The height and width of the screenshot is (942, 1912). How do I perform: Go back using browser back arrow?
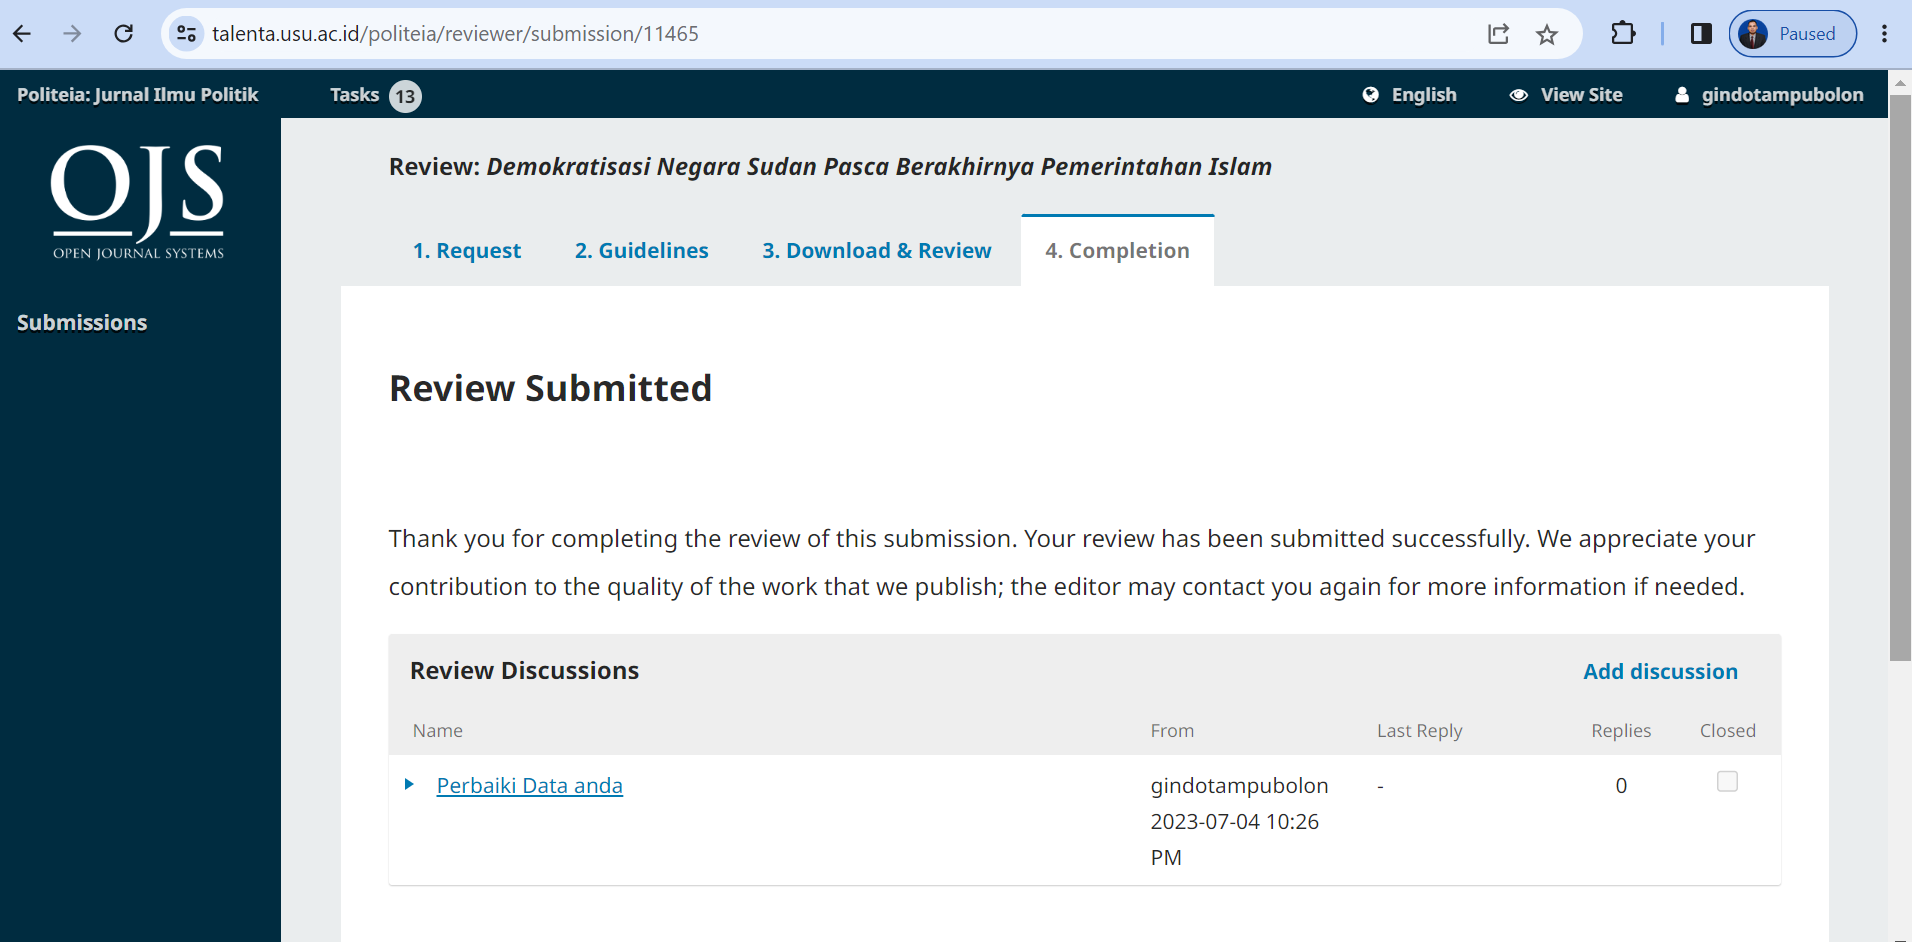coord(22,34)
